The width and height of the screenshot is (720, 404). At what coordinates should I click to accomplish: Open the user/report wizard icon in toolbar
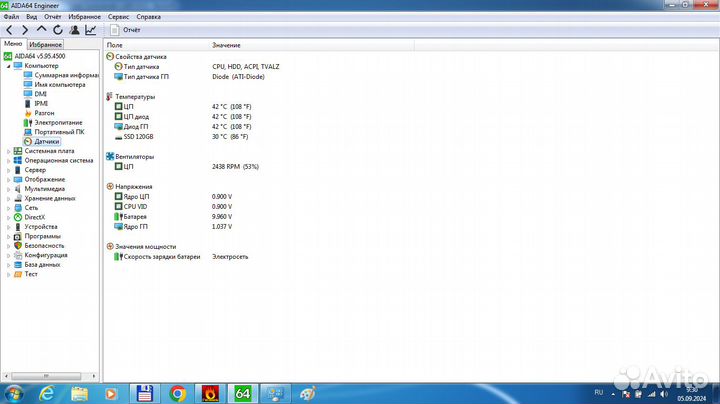[x=74, y=30]
